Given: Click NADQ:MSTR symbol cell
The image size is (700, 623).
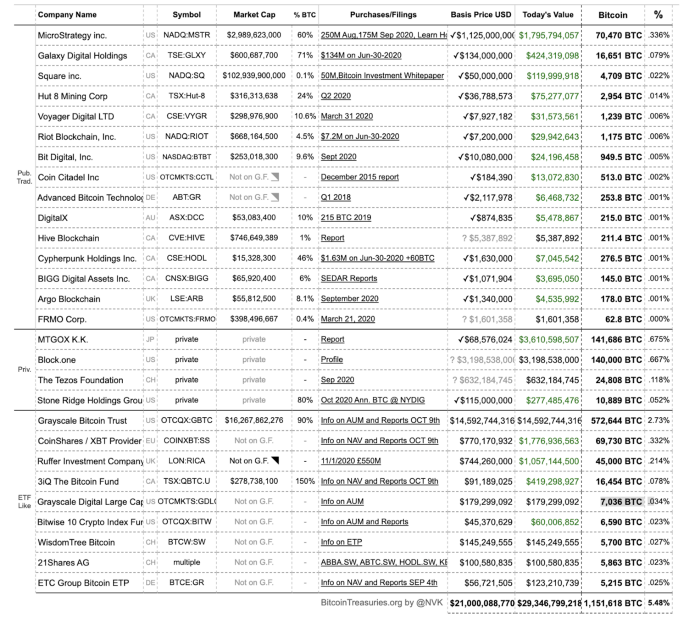Looking at the screenshot, I should pos(187,35).
